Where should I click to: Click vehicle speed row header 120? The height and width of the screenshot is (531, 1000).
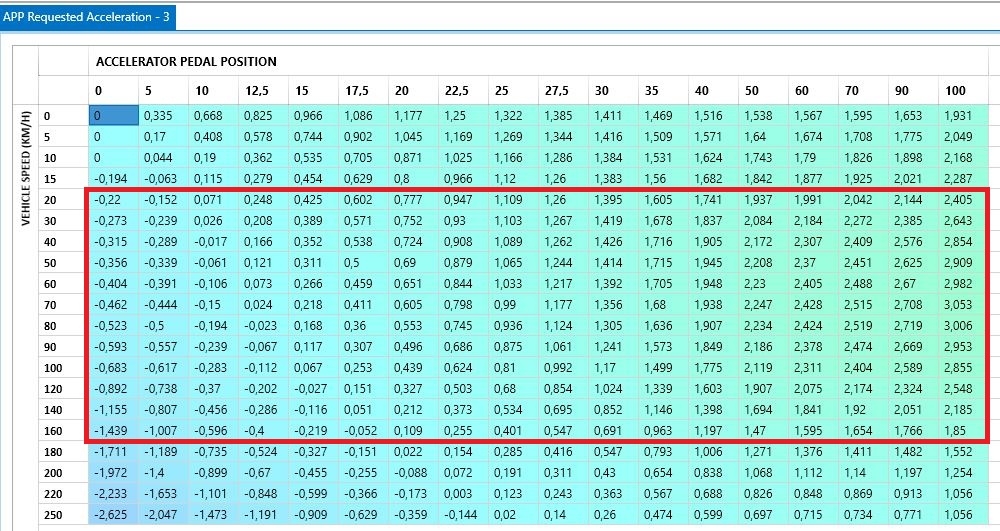(x=63, y=389)
